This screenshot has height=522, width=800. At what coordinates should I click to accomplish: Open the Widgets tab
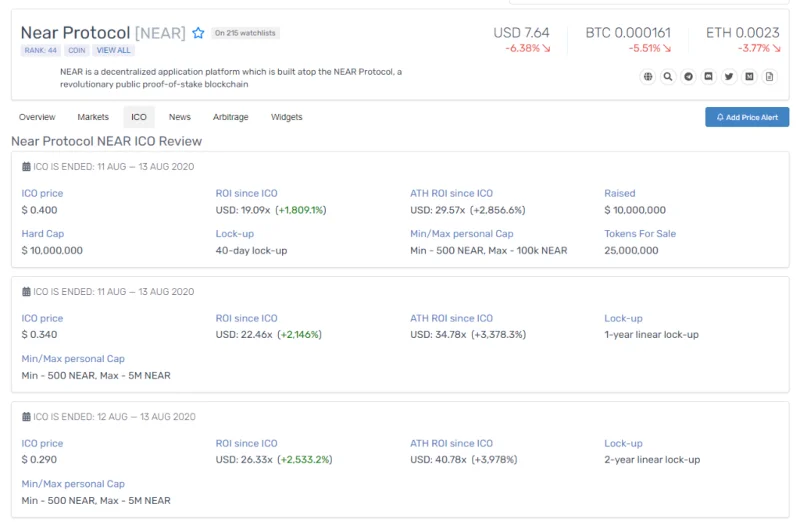click(287, 117)
